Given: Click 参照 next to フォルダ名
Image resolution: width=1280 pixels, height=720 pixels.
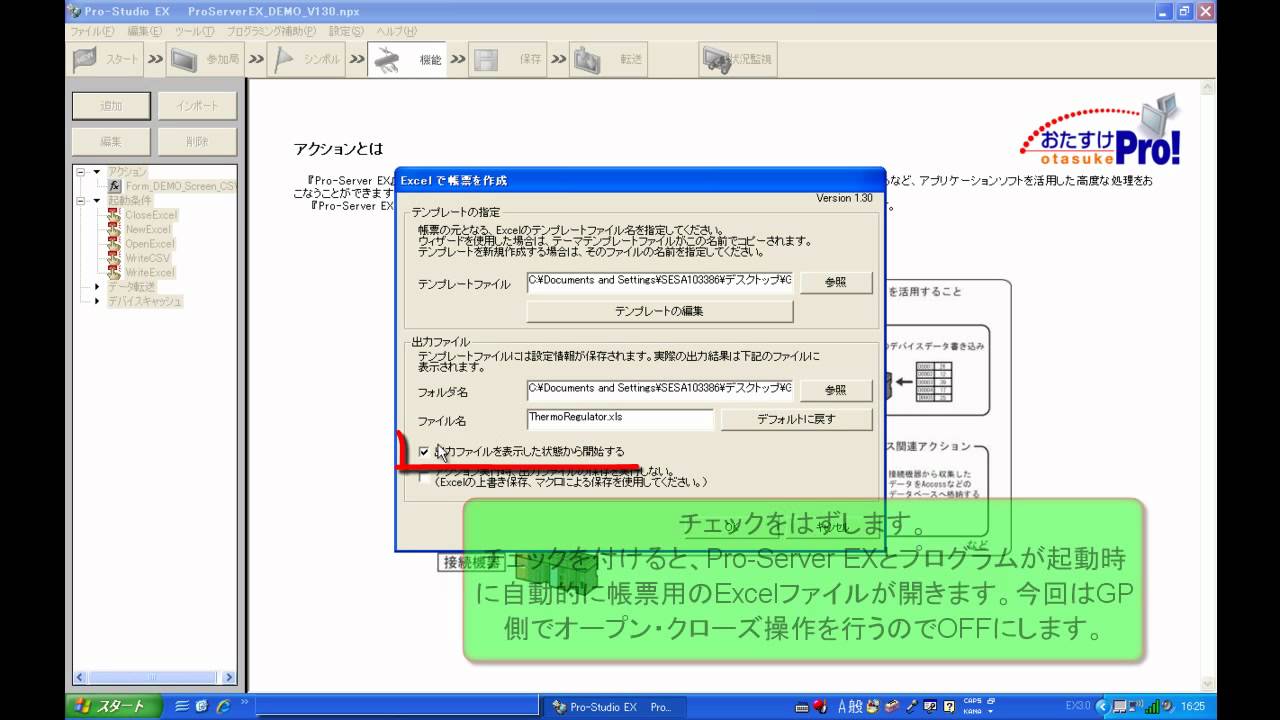Looking at the screenshot, I should coord(835,390).
